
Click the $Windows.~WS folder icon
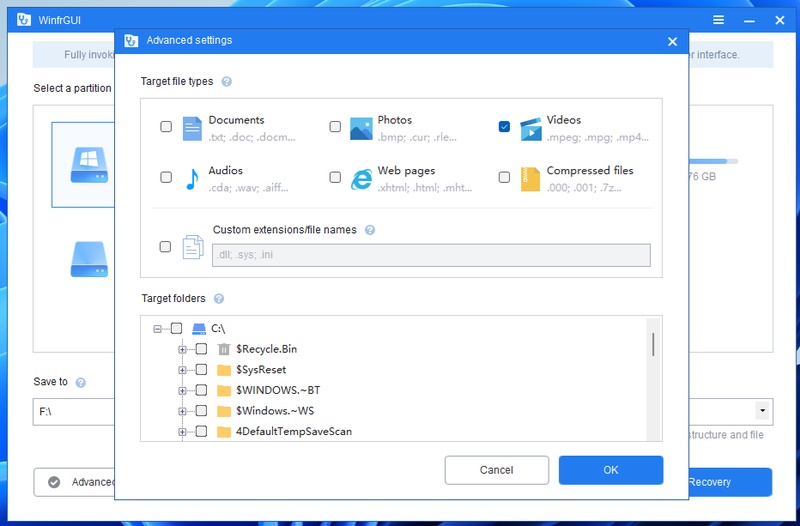click(224, 411)
